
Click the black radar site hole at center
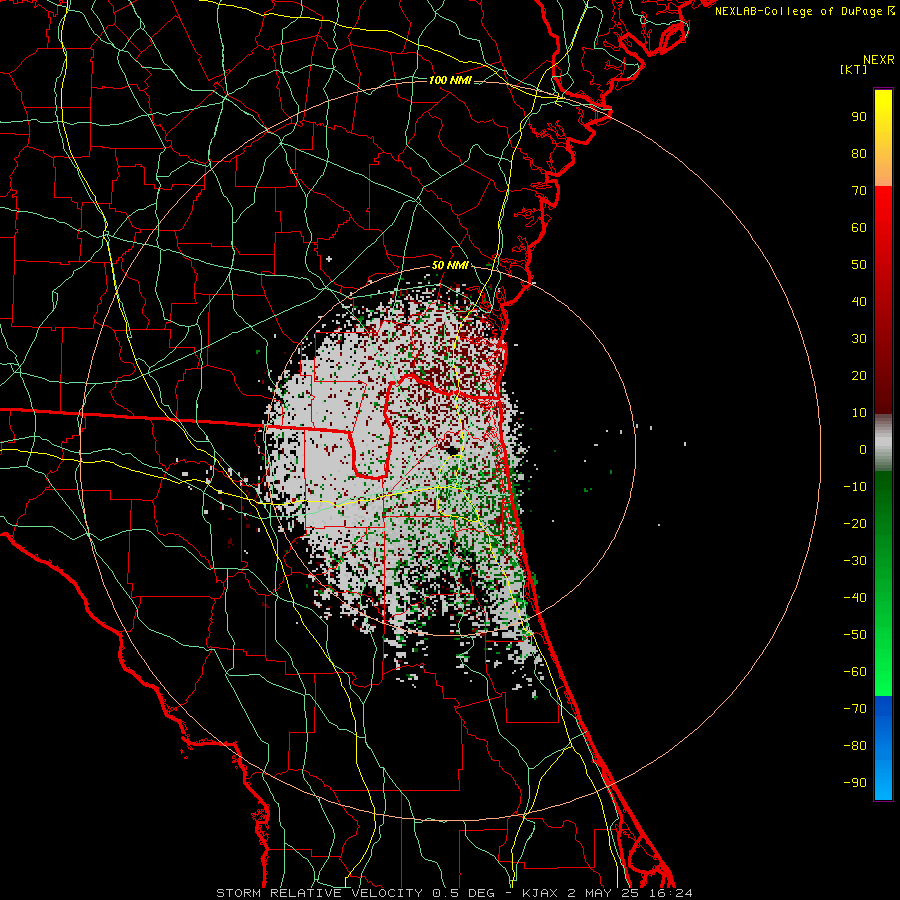tap(452, 450)
